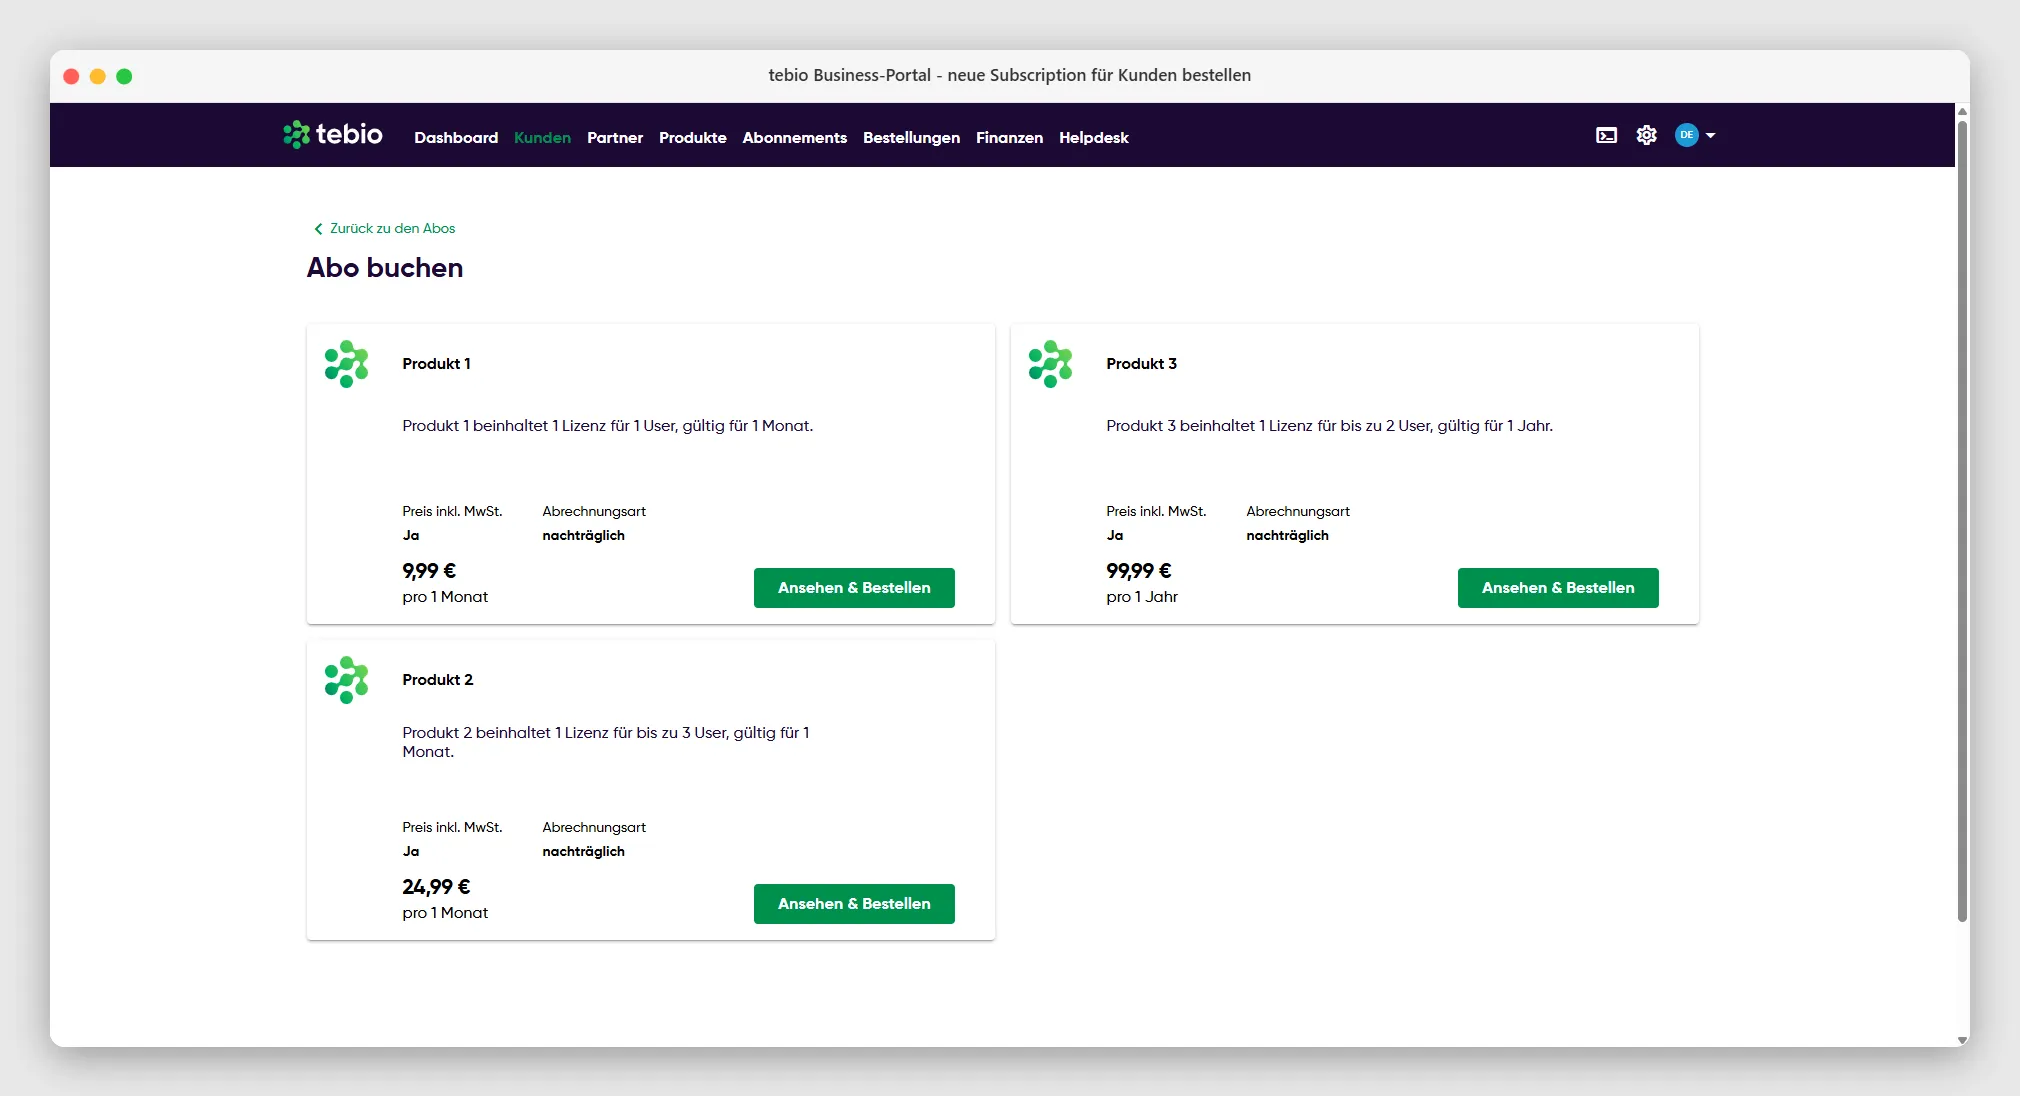This screenshot has height=1096, width=2020.
Task: Maximize window with green button
Action: pyautogui.click(x=124, y=76)
